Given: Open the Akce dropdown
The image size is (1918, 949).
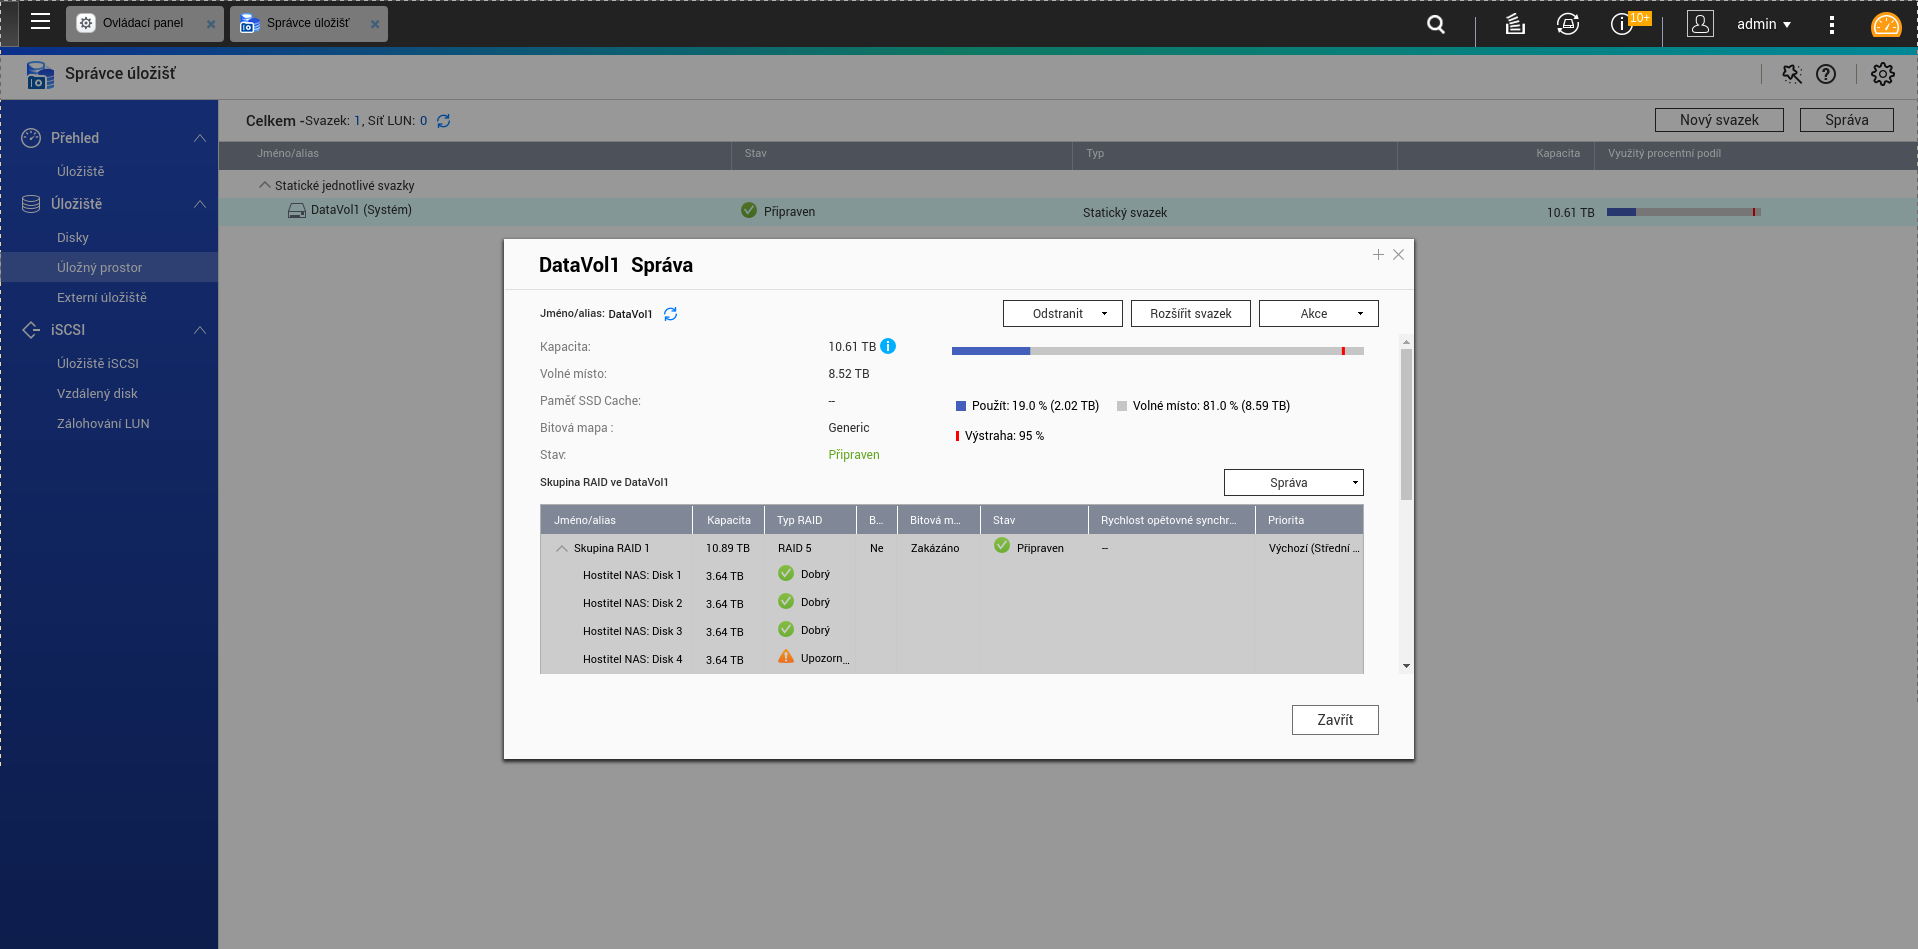Looking at the screenshot, I should tap(1318, 314).
